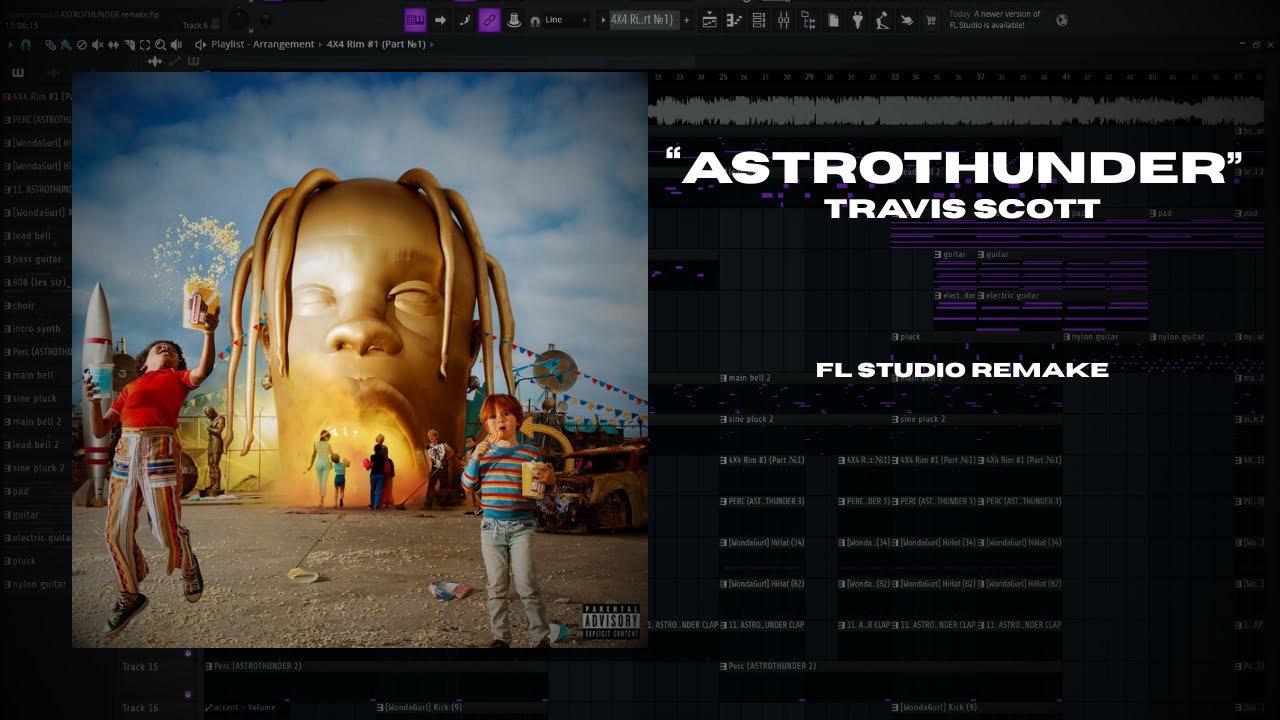Toggle the multilink to controllers button
The image size is (1280, 720).
tap(489, 20)
